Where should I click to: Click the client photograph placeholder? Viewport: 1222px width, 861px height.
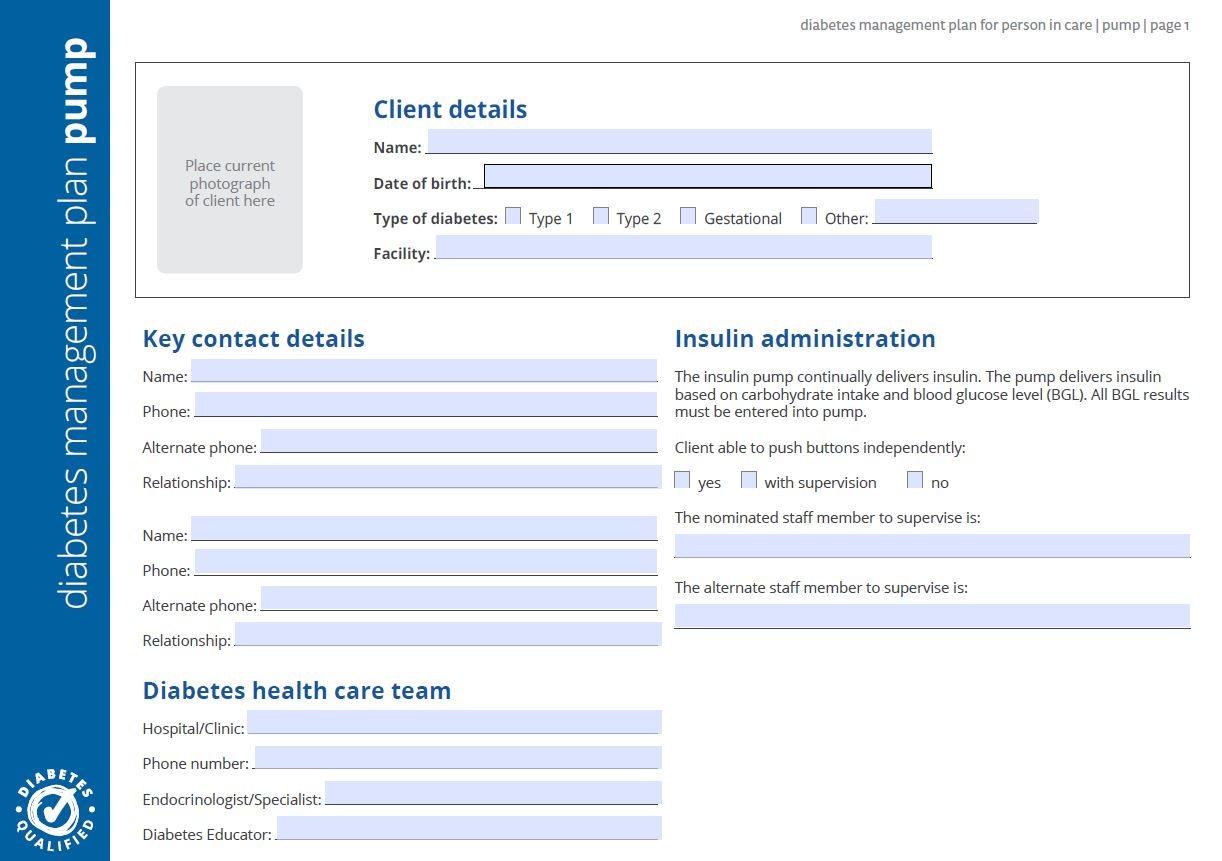(229, 180)
